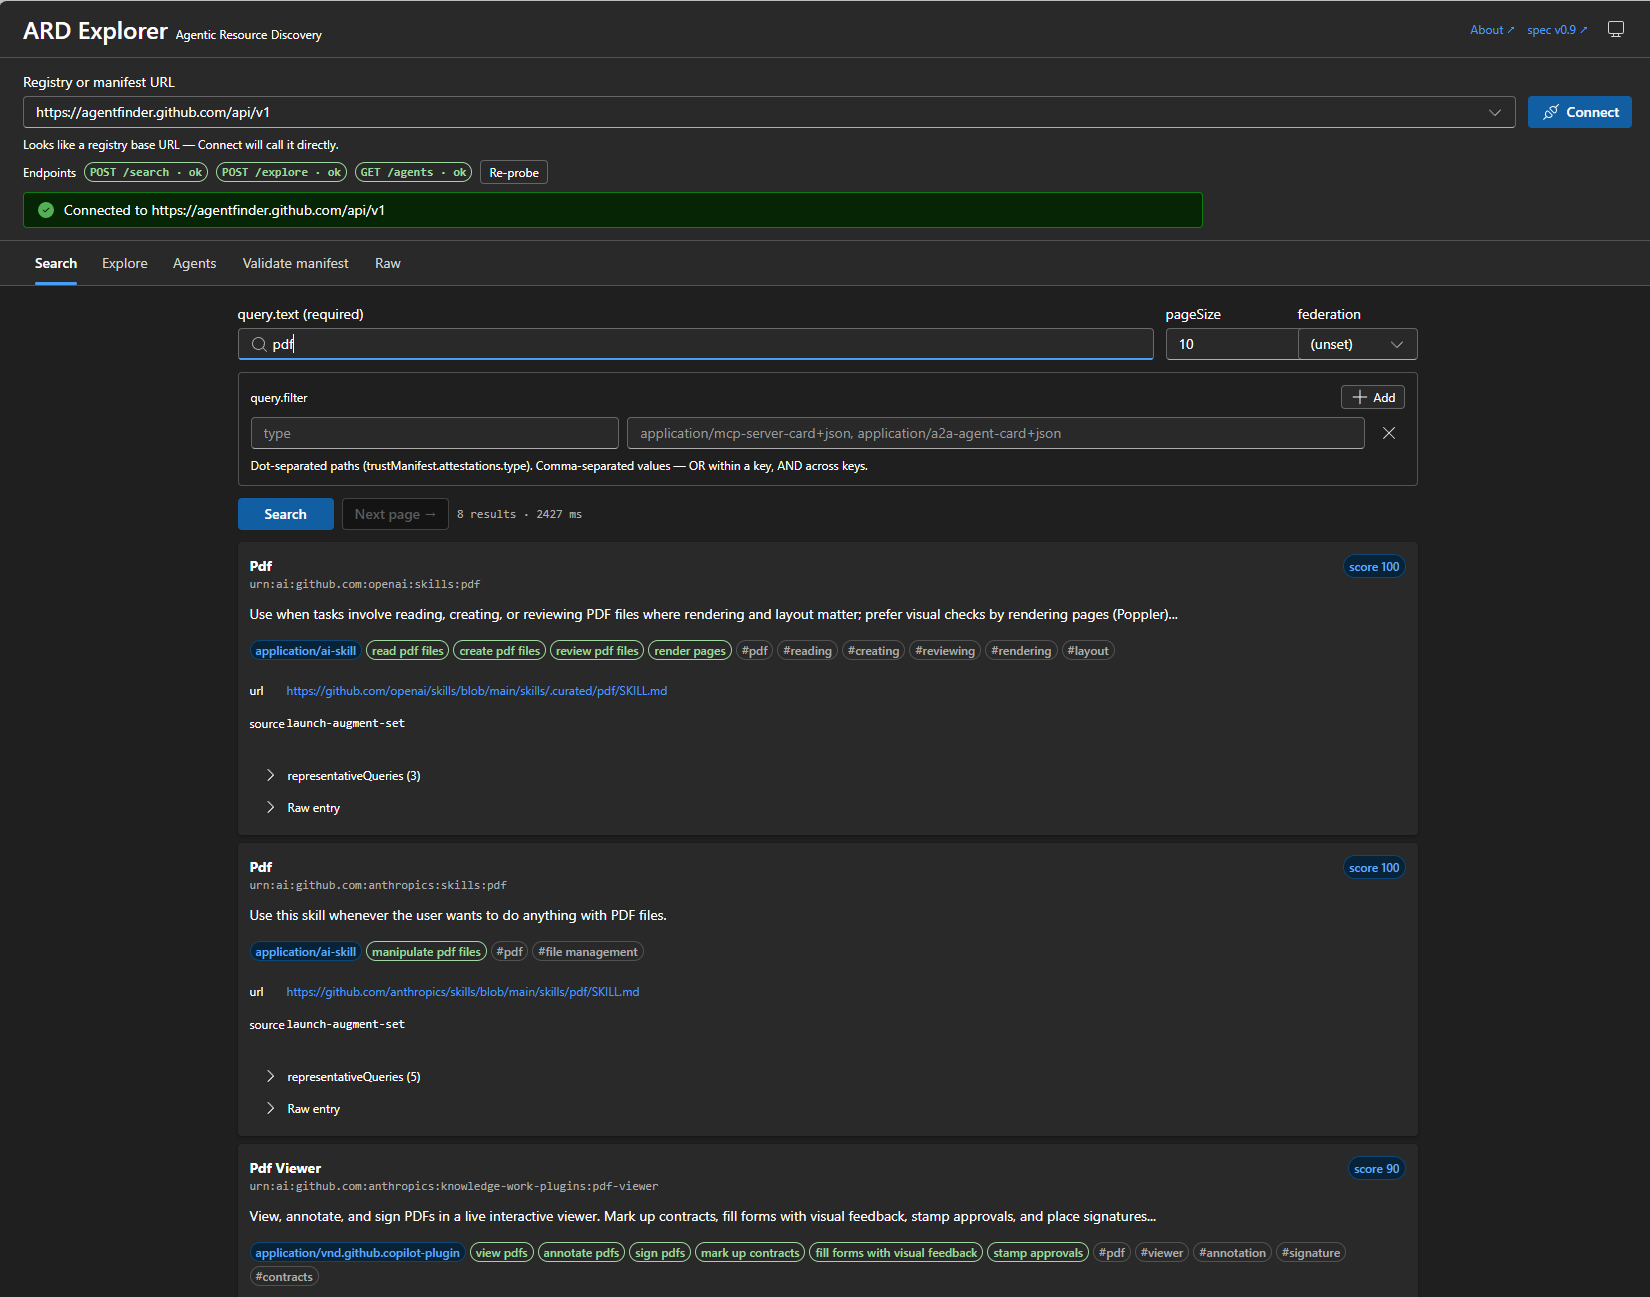
Task: Click the magnifier icon in query field
Action: point(259,344)
